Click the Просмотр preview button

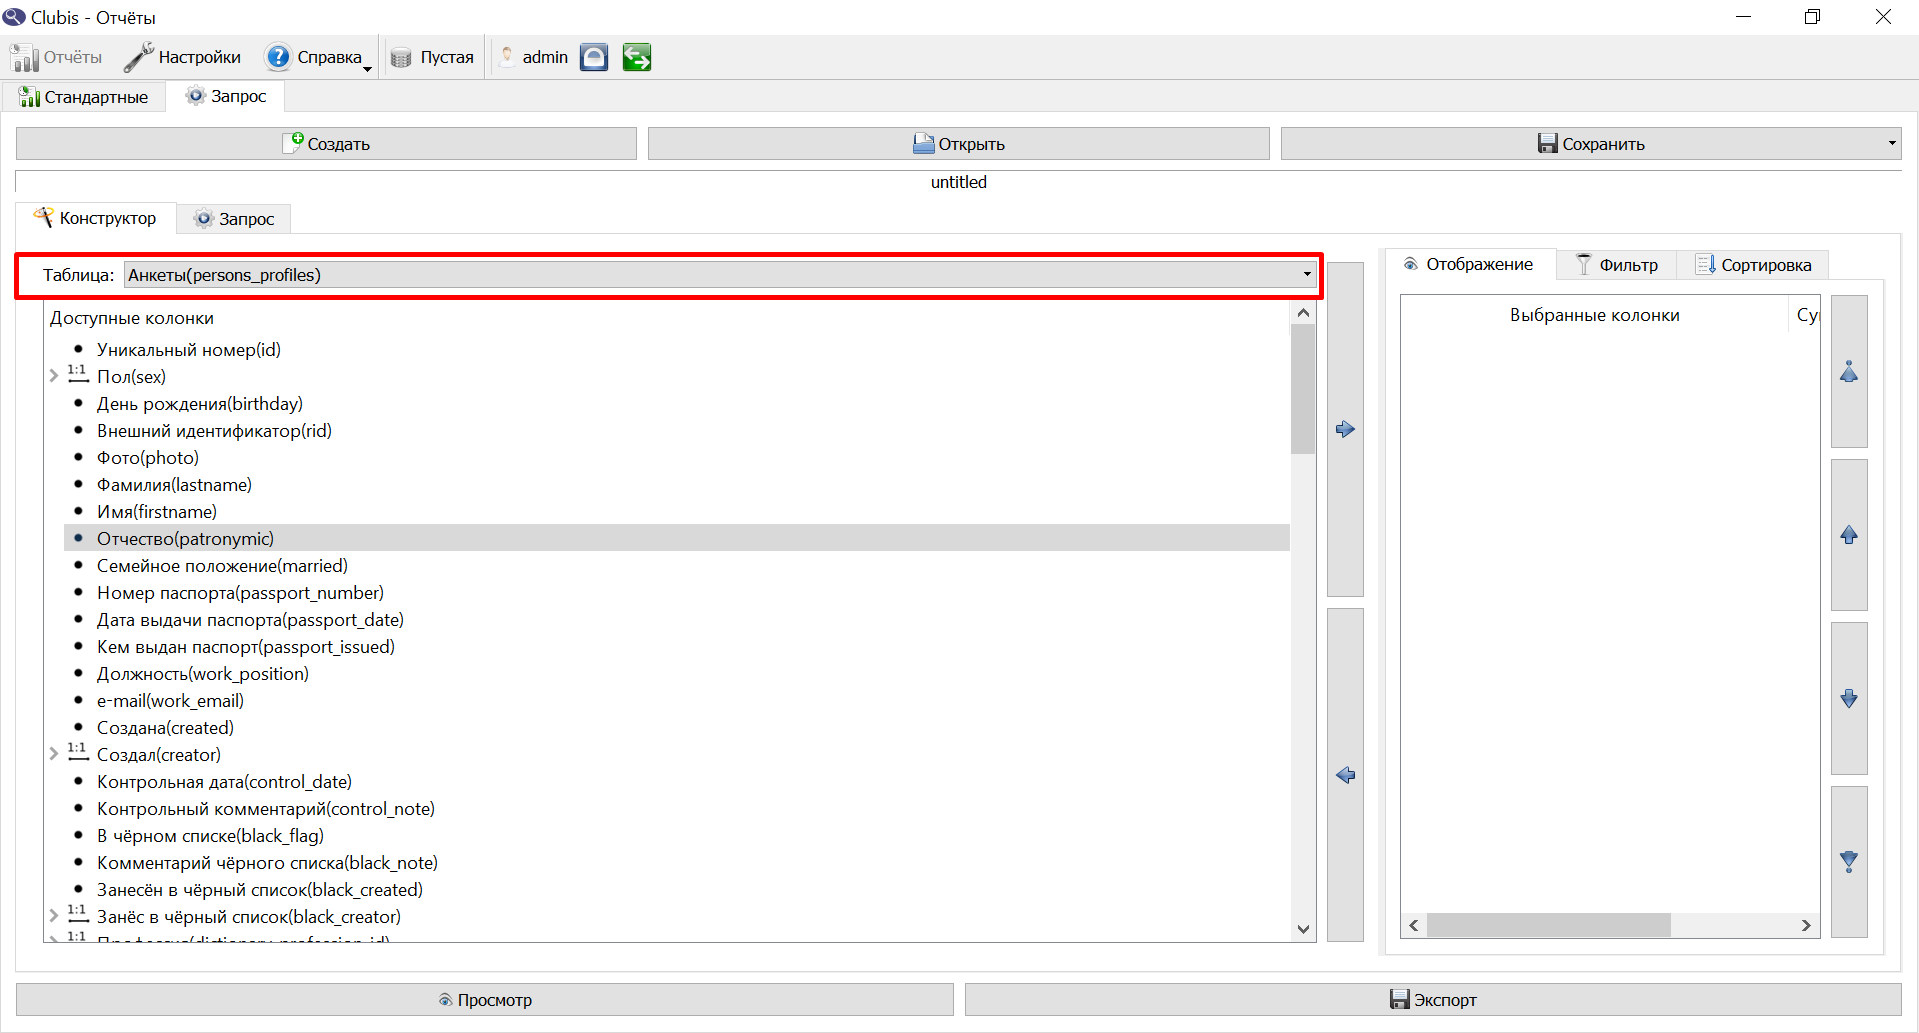click(485, 999)
